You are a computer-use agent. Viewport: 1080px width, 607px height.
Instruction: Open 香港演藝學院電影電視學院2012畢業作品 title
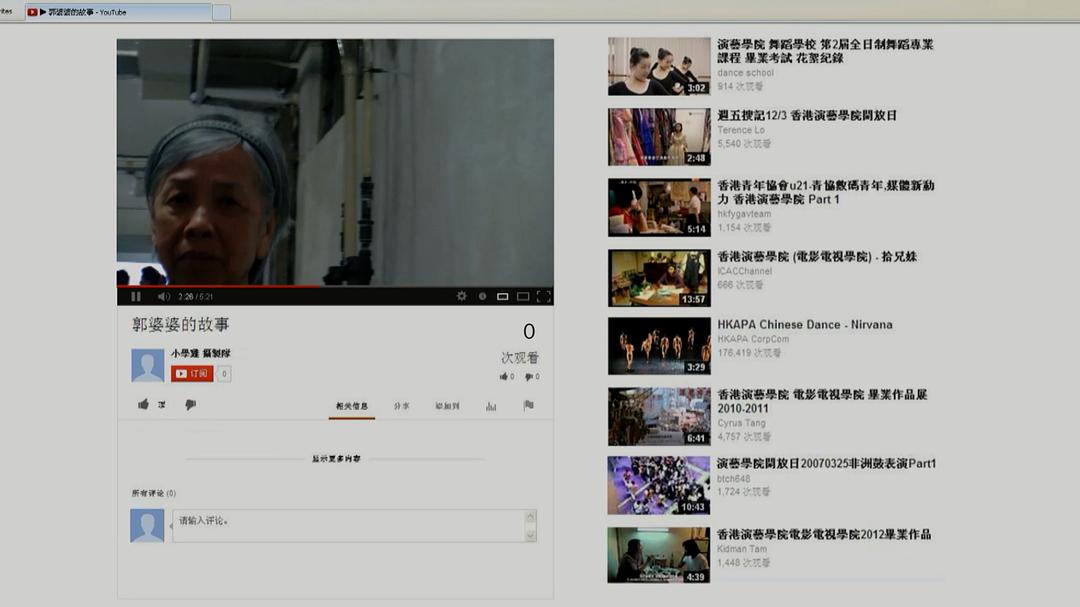824,534
